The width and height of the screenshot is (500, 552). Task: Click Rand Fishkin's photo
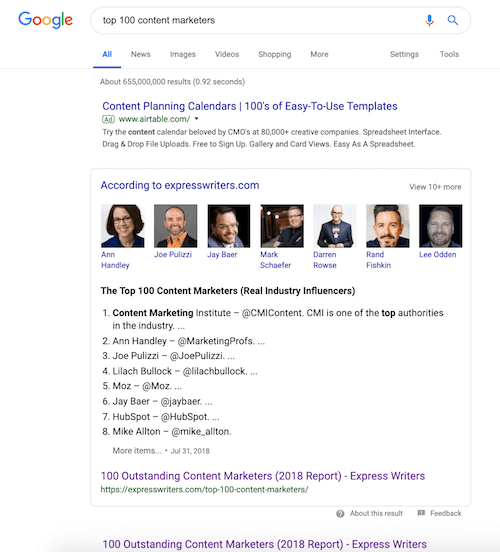point(388,226)
